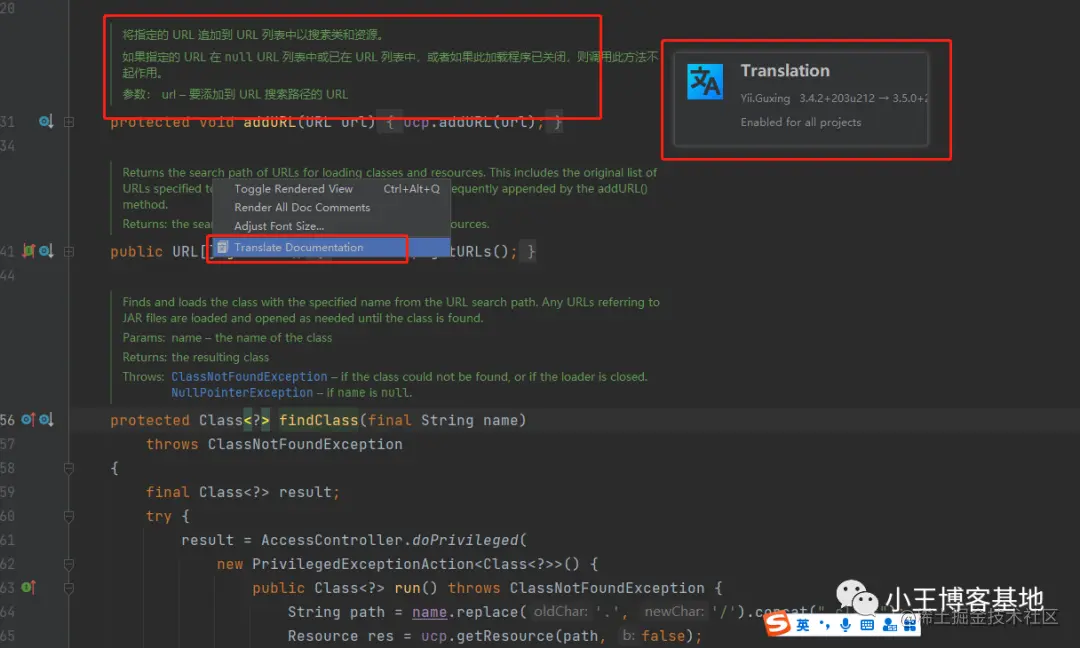Image resolution: width=1080 pixels, height=648 pixels.
Task: Click the Sogou user account icon
Action: coord(890,625)
